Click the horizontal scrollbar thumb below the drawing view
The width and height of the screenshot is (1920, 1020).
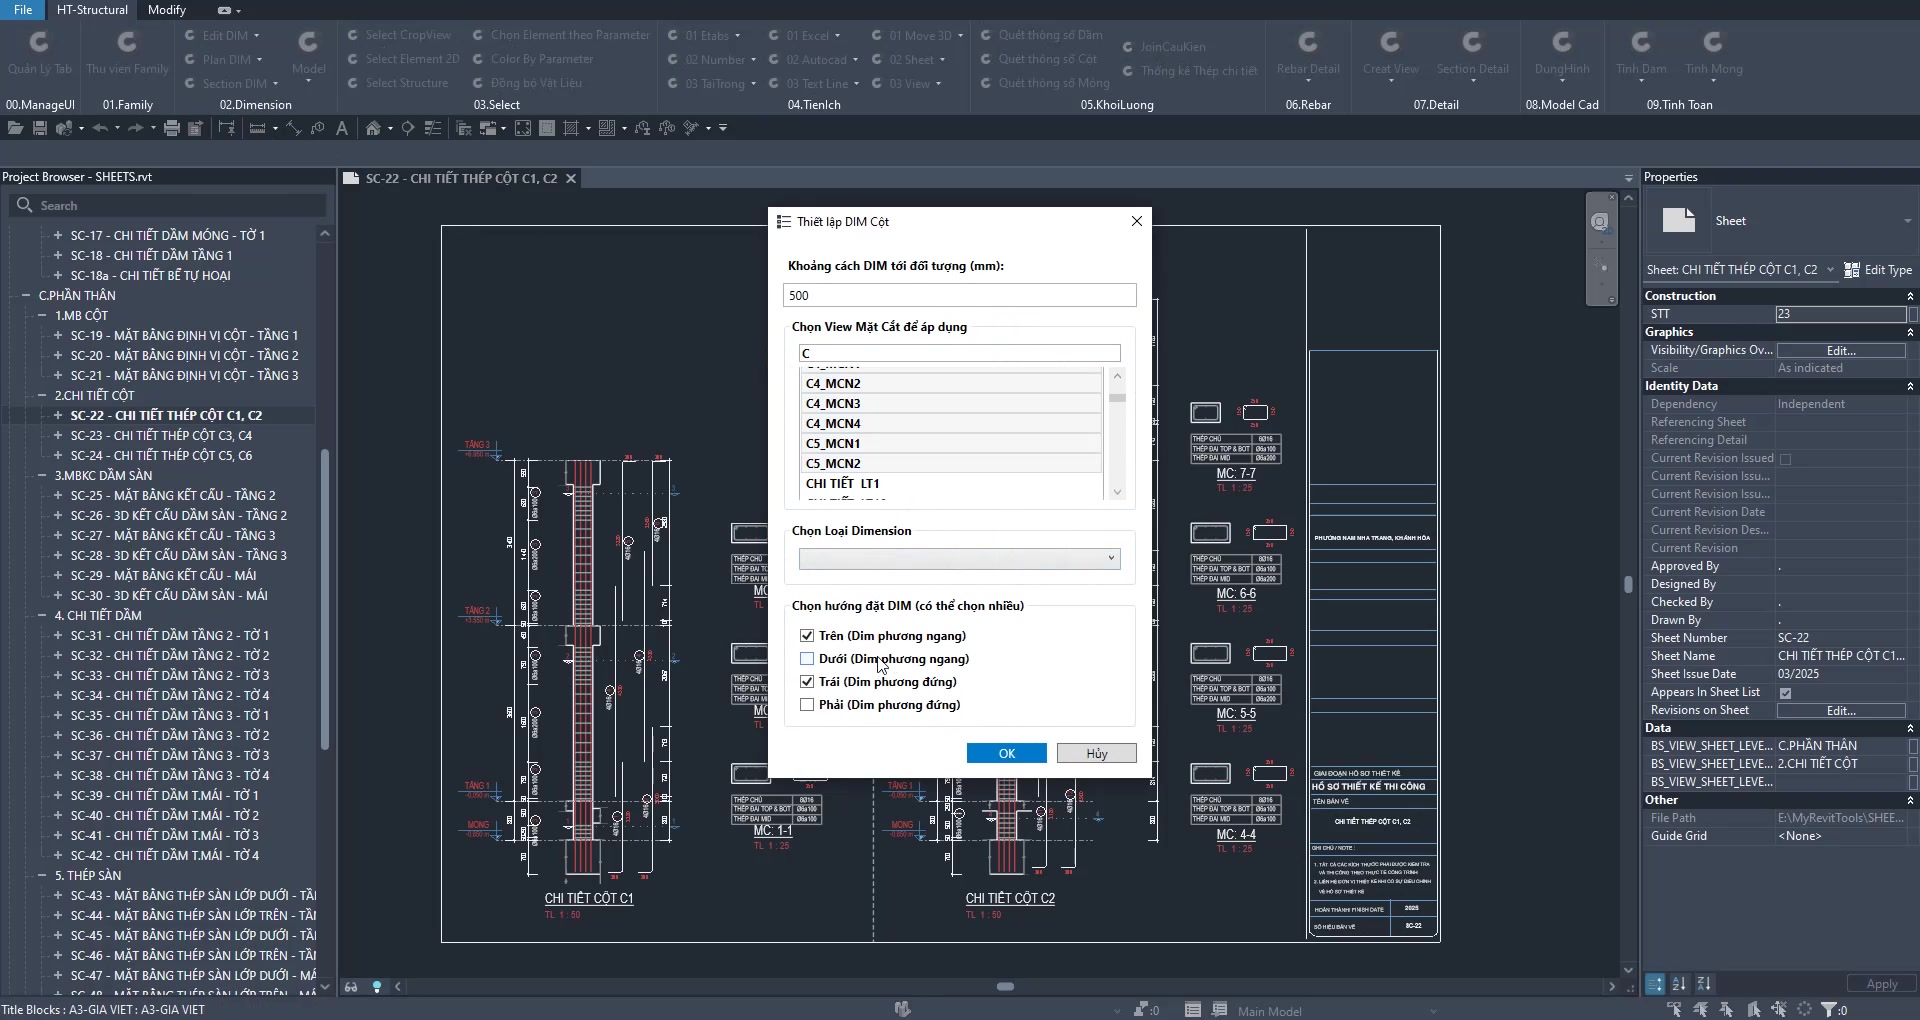(x=1005, y=986)
